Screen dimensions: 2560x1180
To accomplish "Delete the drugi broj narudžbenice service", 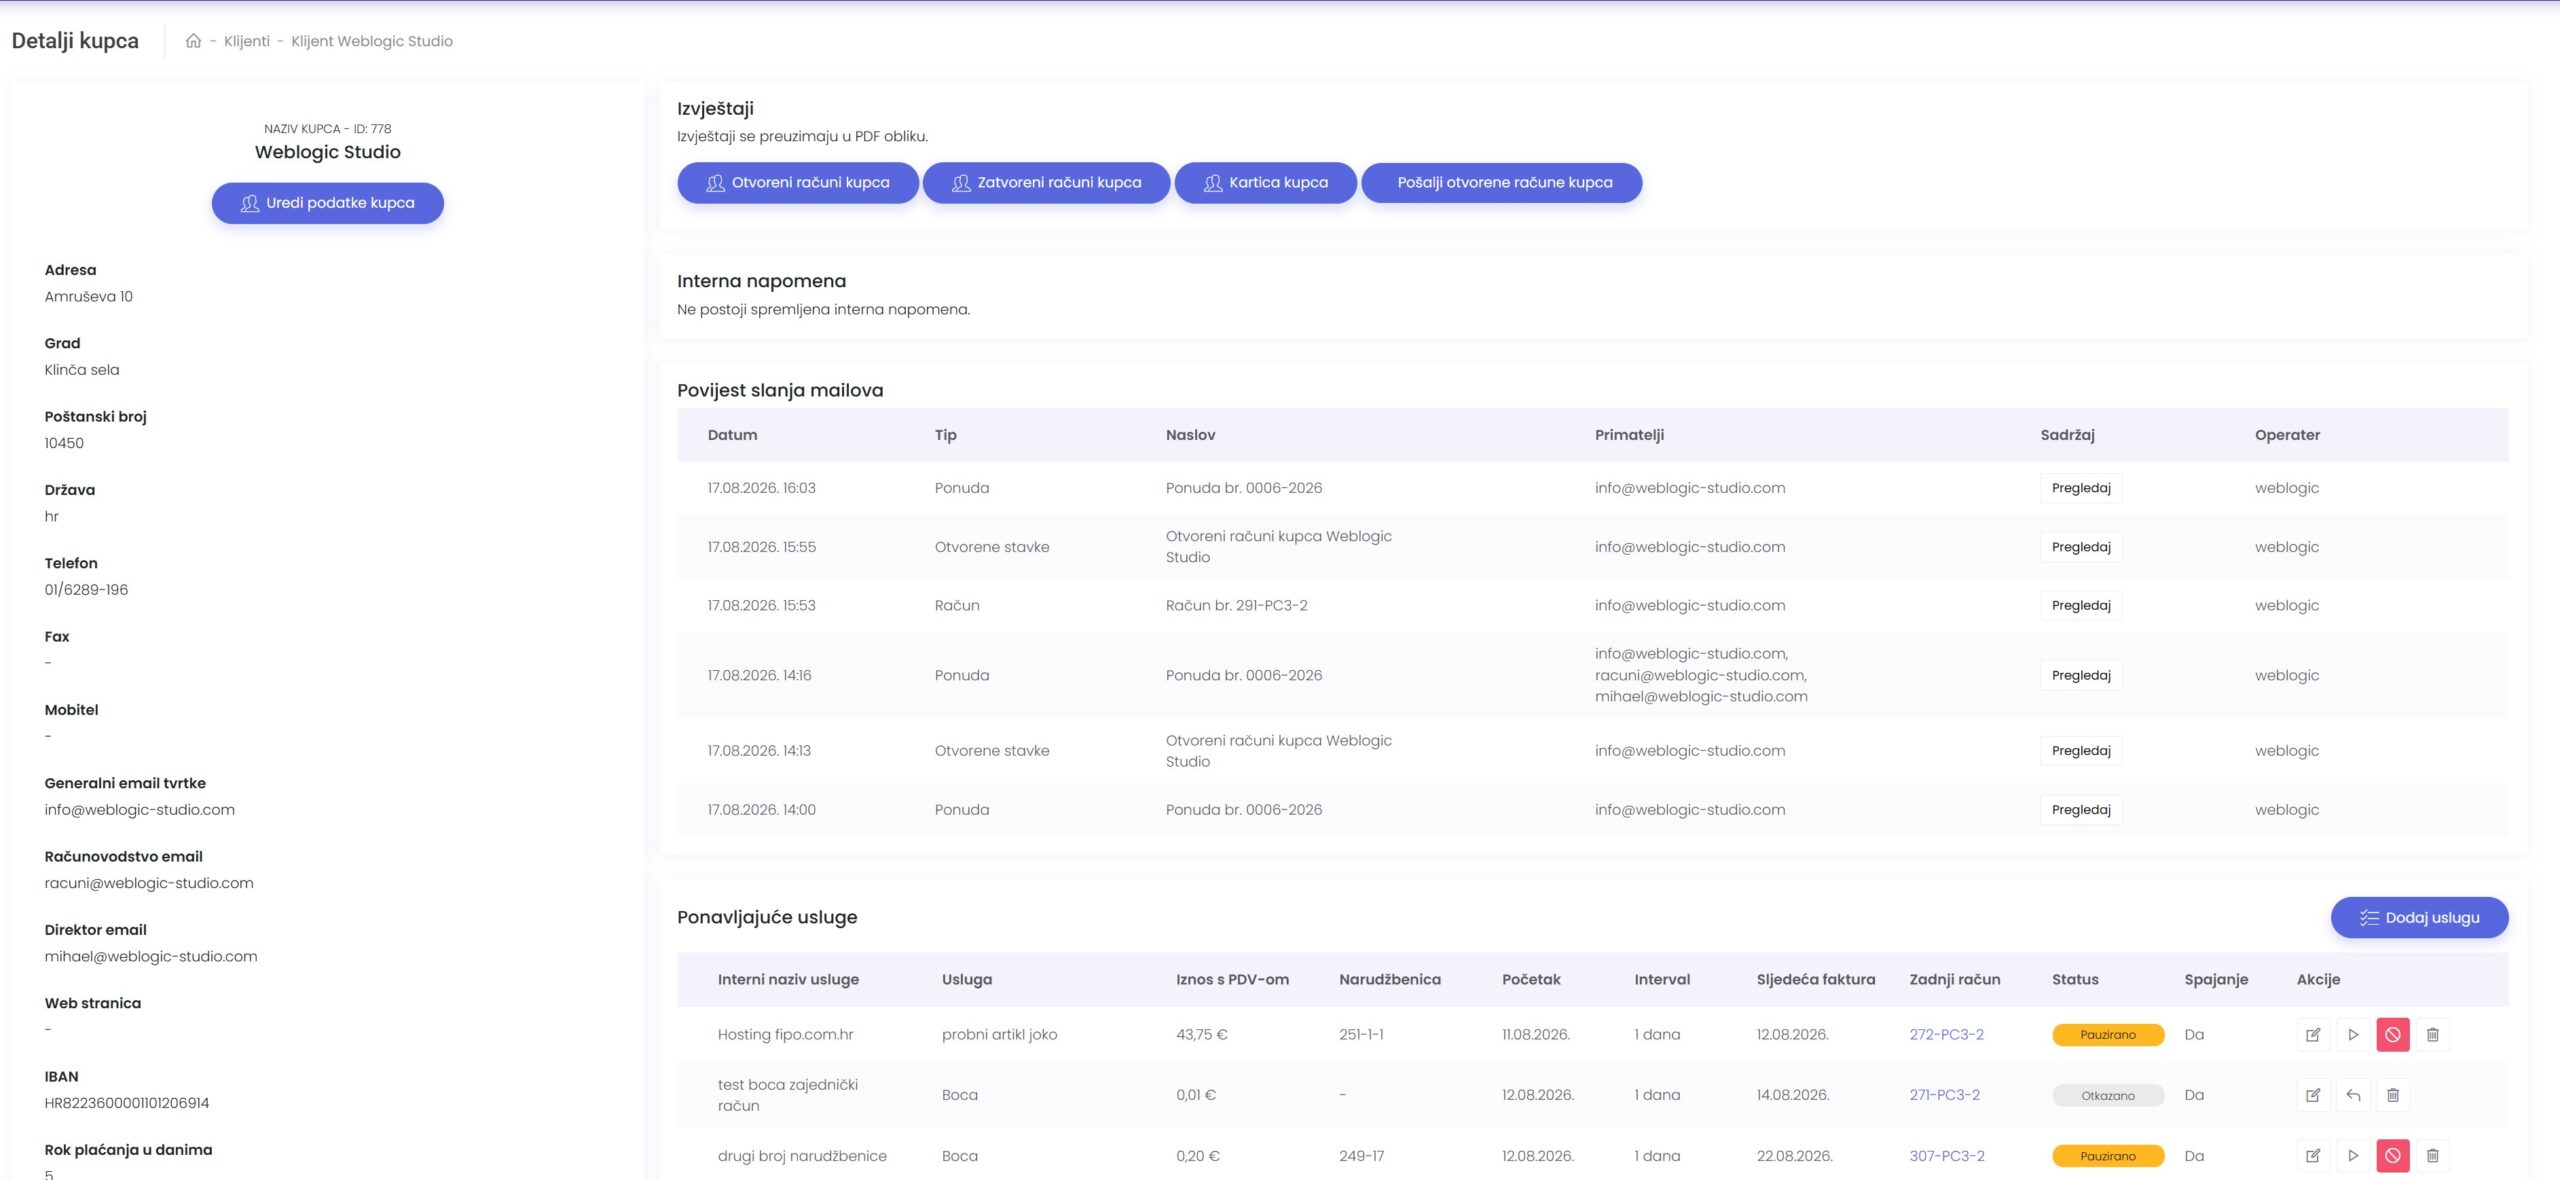I will (x=2433, y=1156).
